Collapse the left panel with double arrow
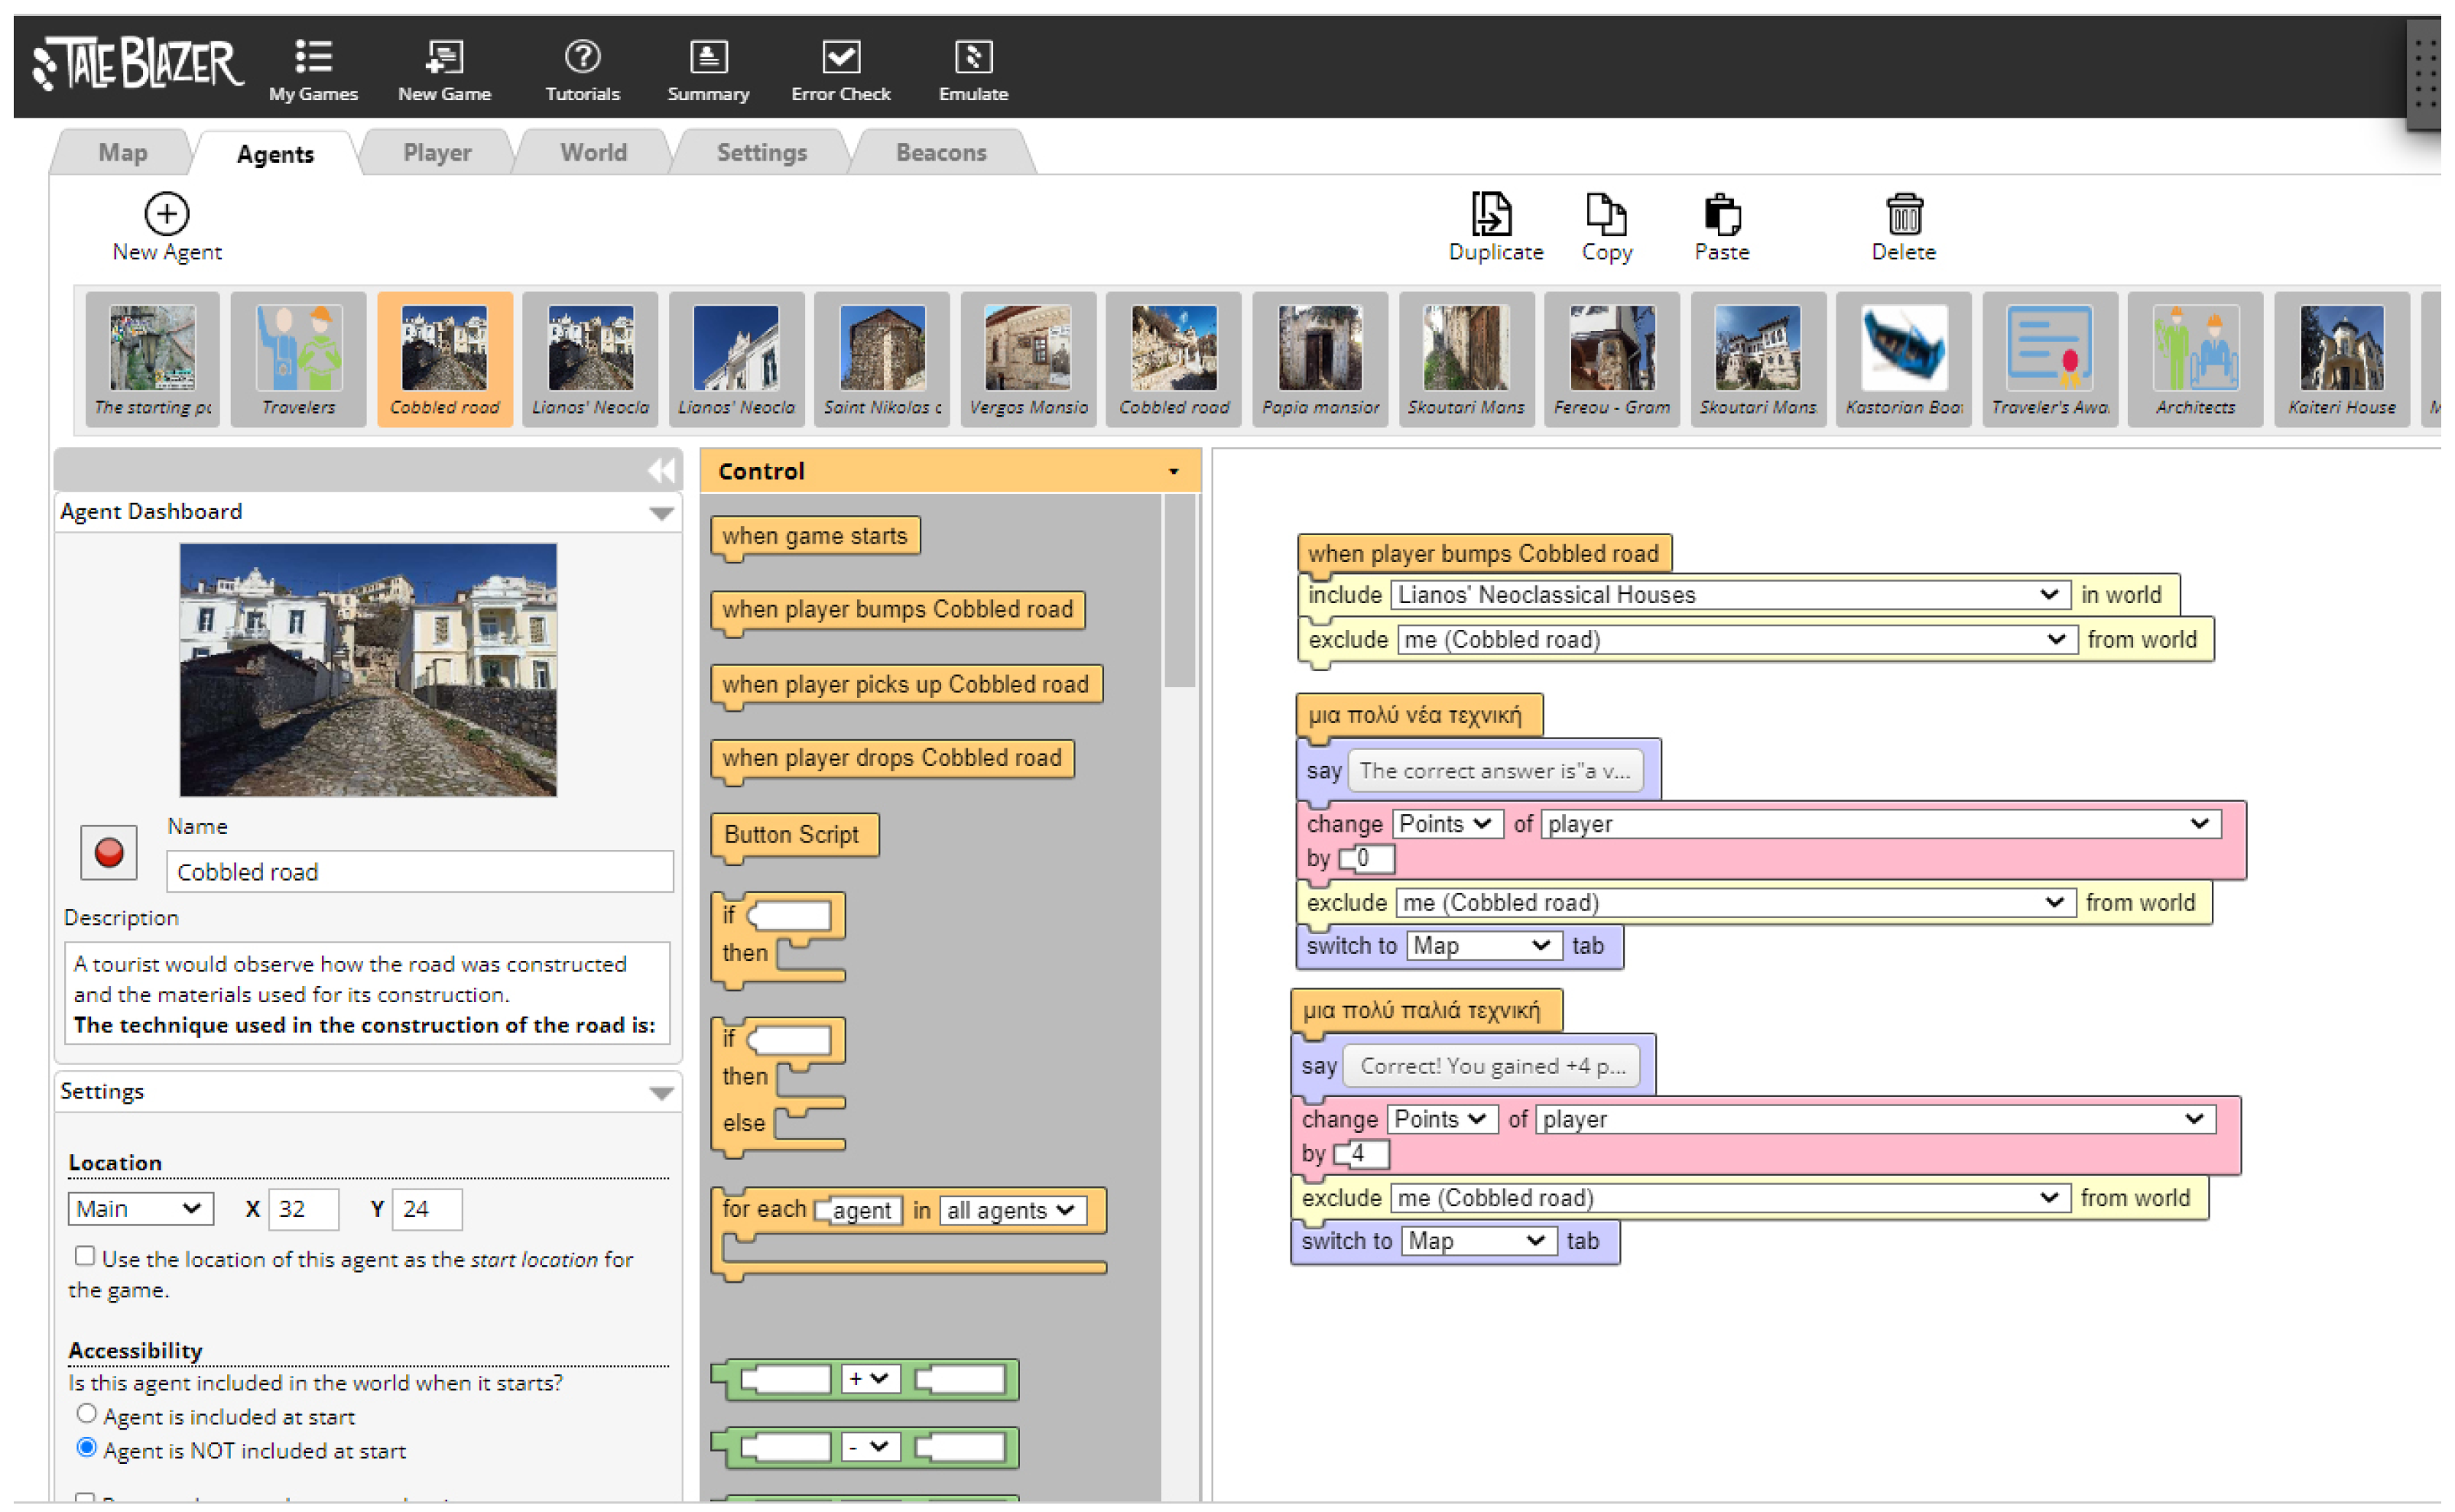The image size is (2455, 1512). [661, 471]
